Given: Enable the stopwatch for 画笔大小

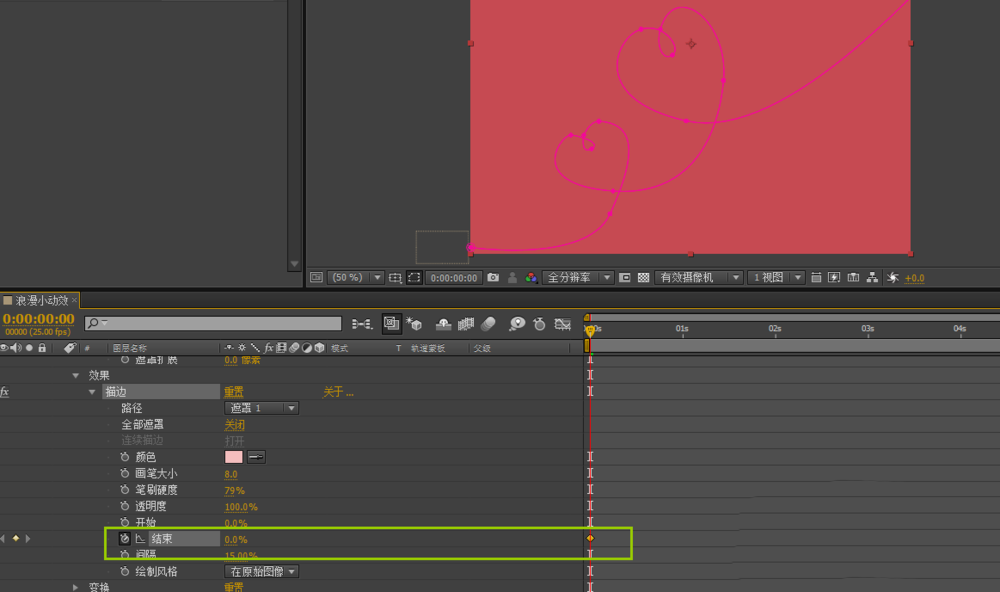Looking at the screenshot, I should pos(125,473).
